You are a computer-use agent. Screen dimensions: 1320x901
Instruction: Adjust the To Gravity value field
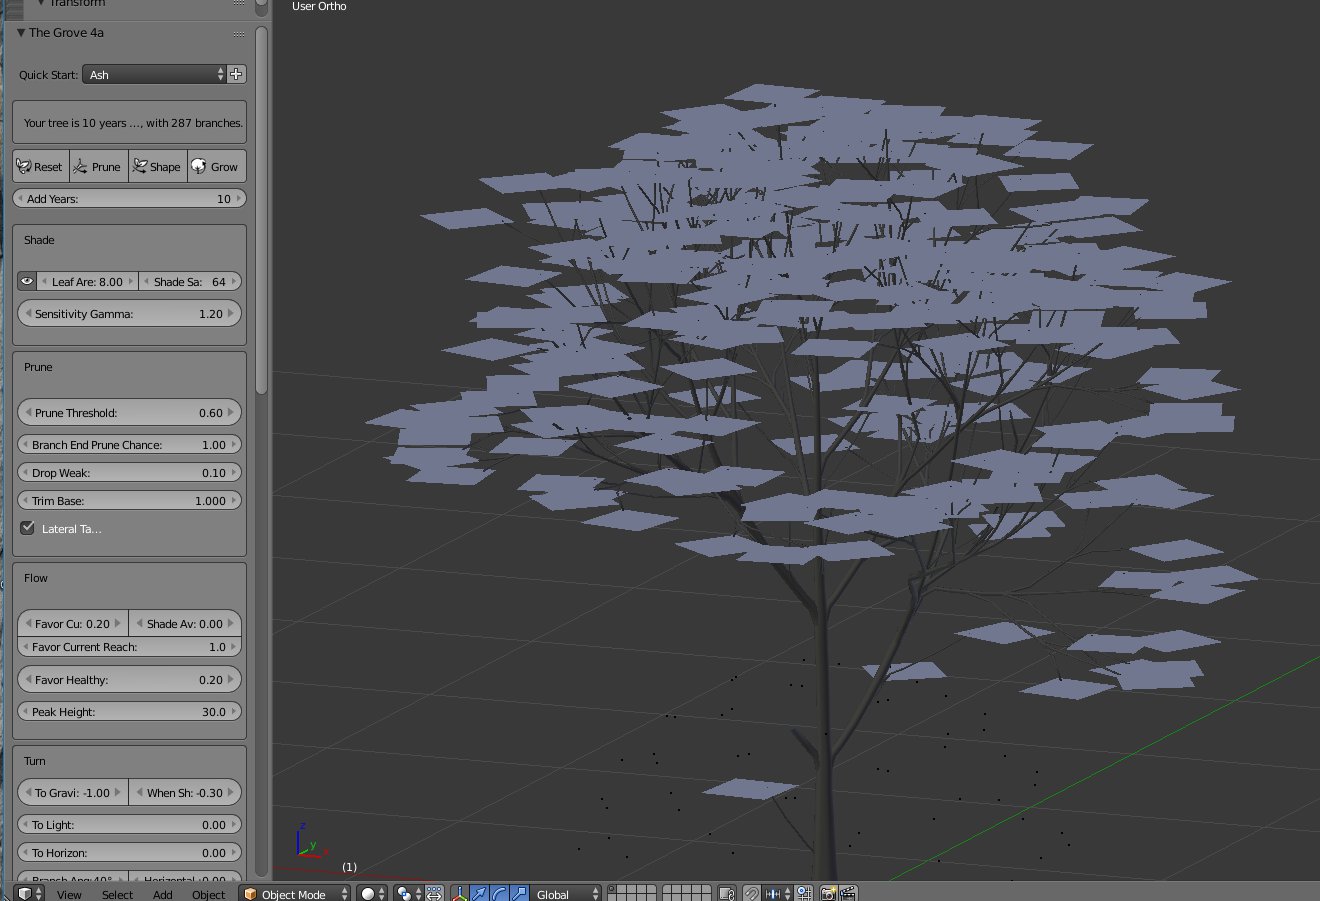click(x=73, y=793)
